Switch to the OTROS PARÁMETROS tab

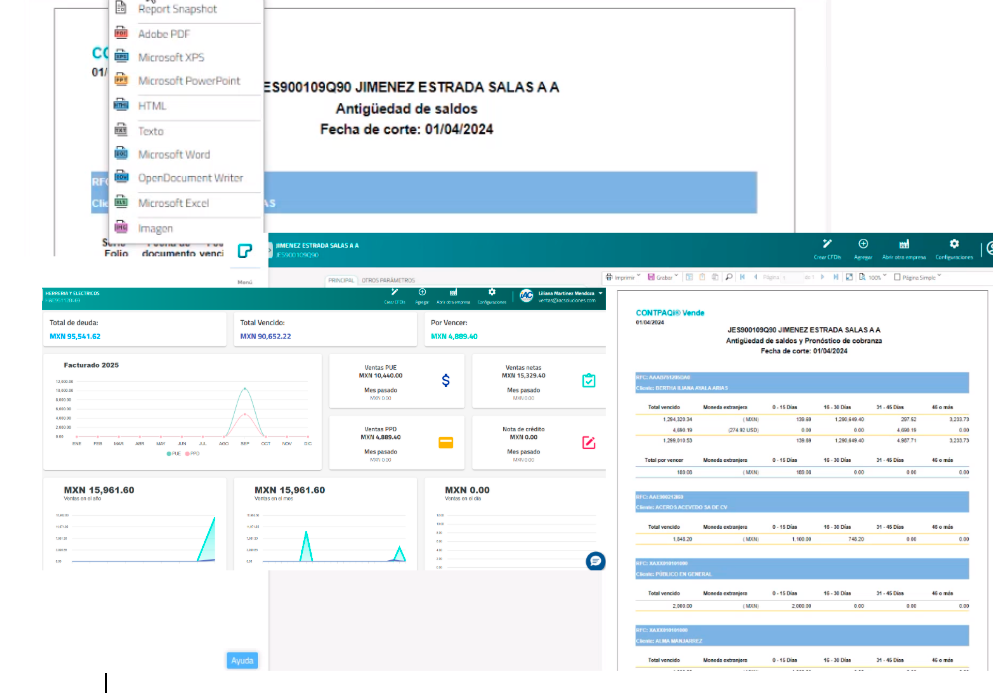coord(388,280)
